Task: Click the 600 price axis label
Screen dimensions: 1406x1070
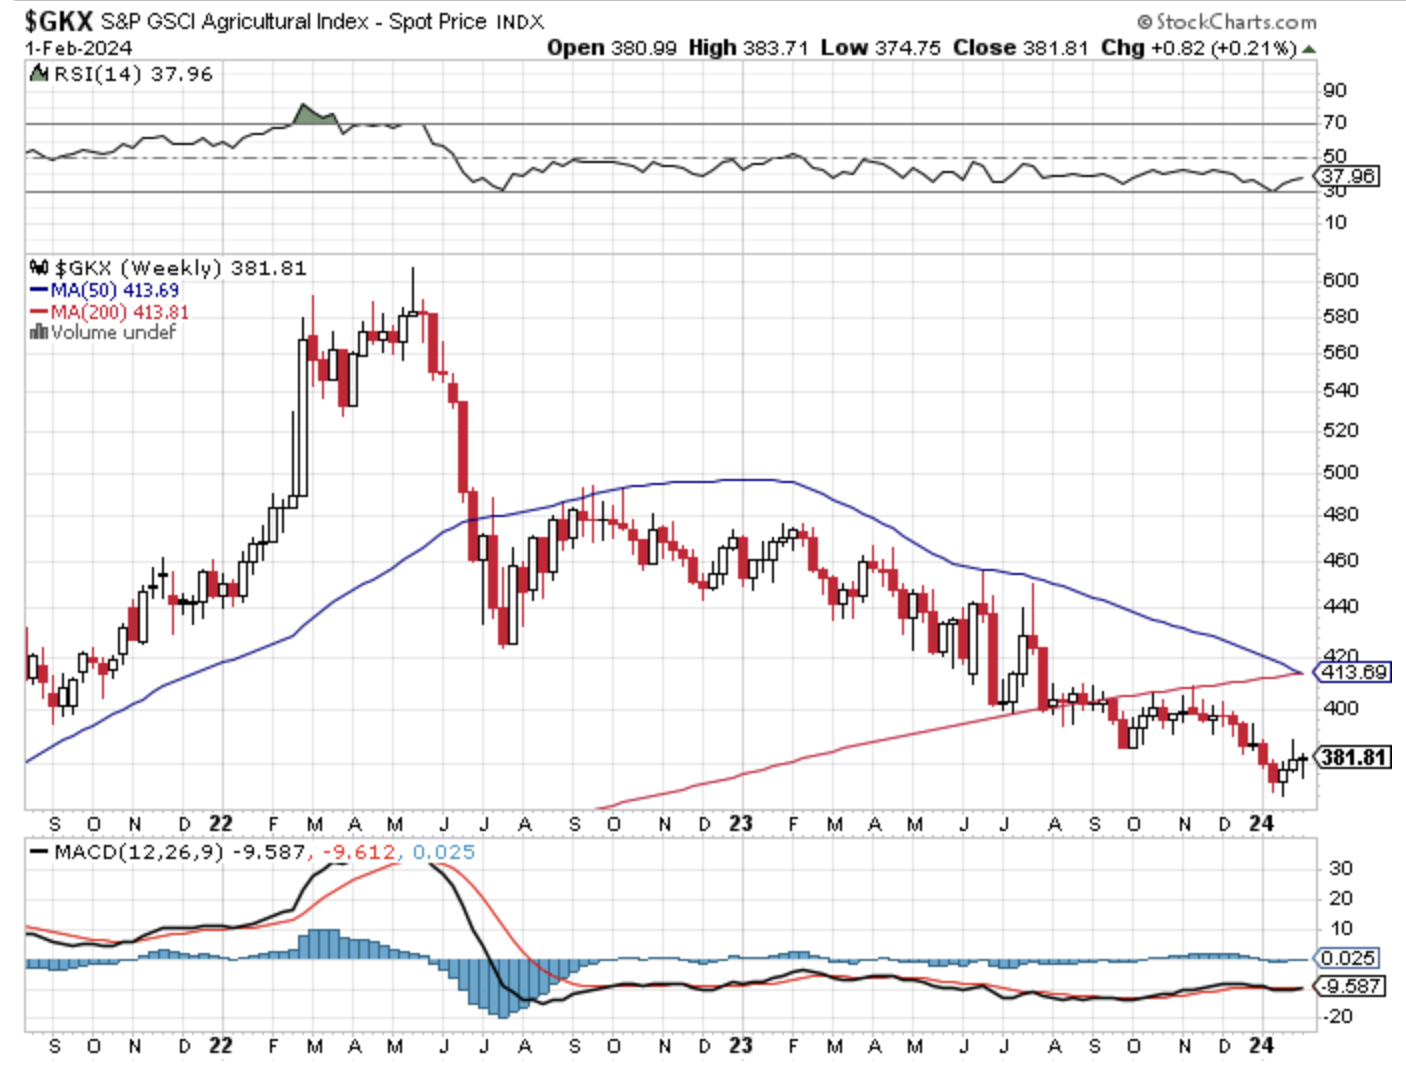Action: [1341, 280]
